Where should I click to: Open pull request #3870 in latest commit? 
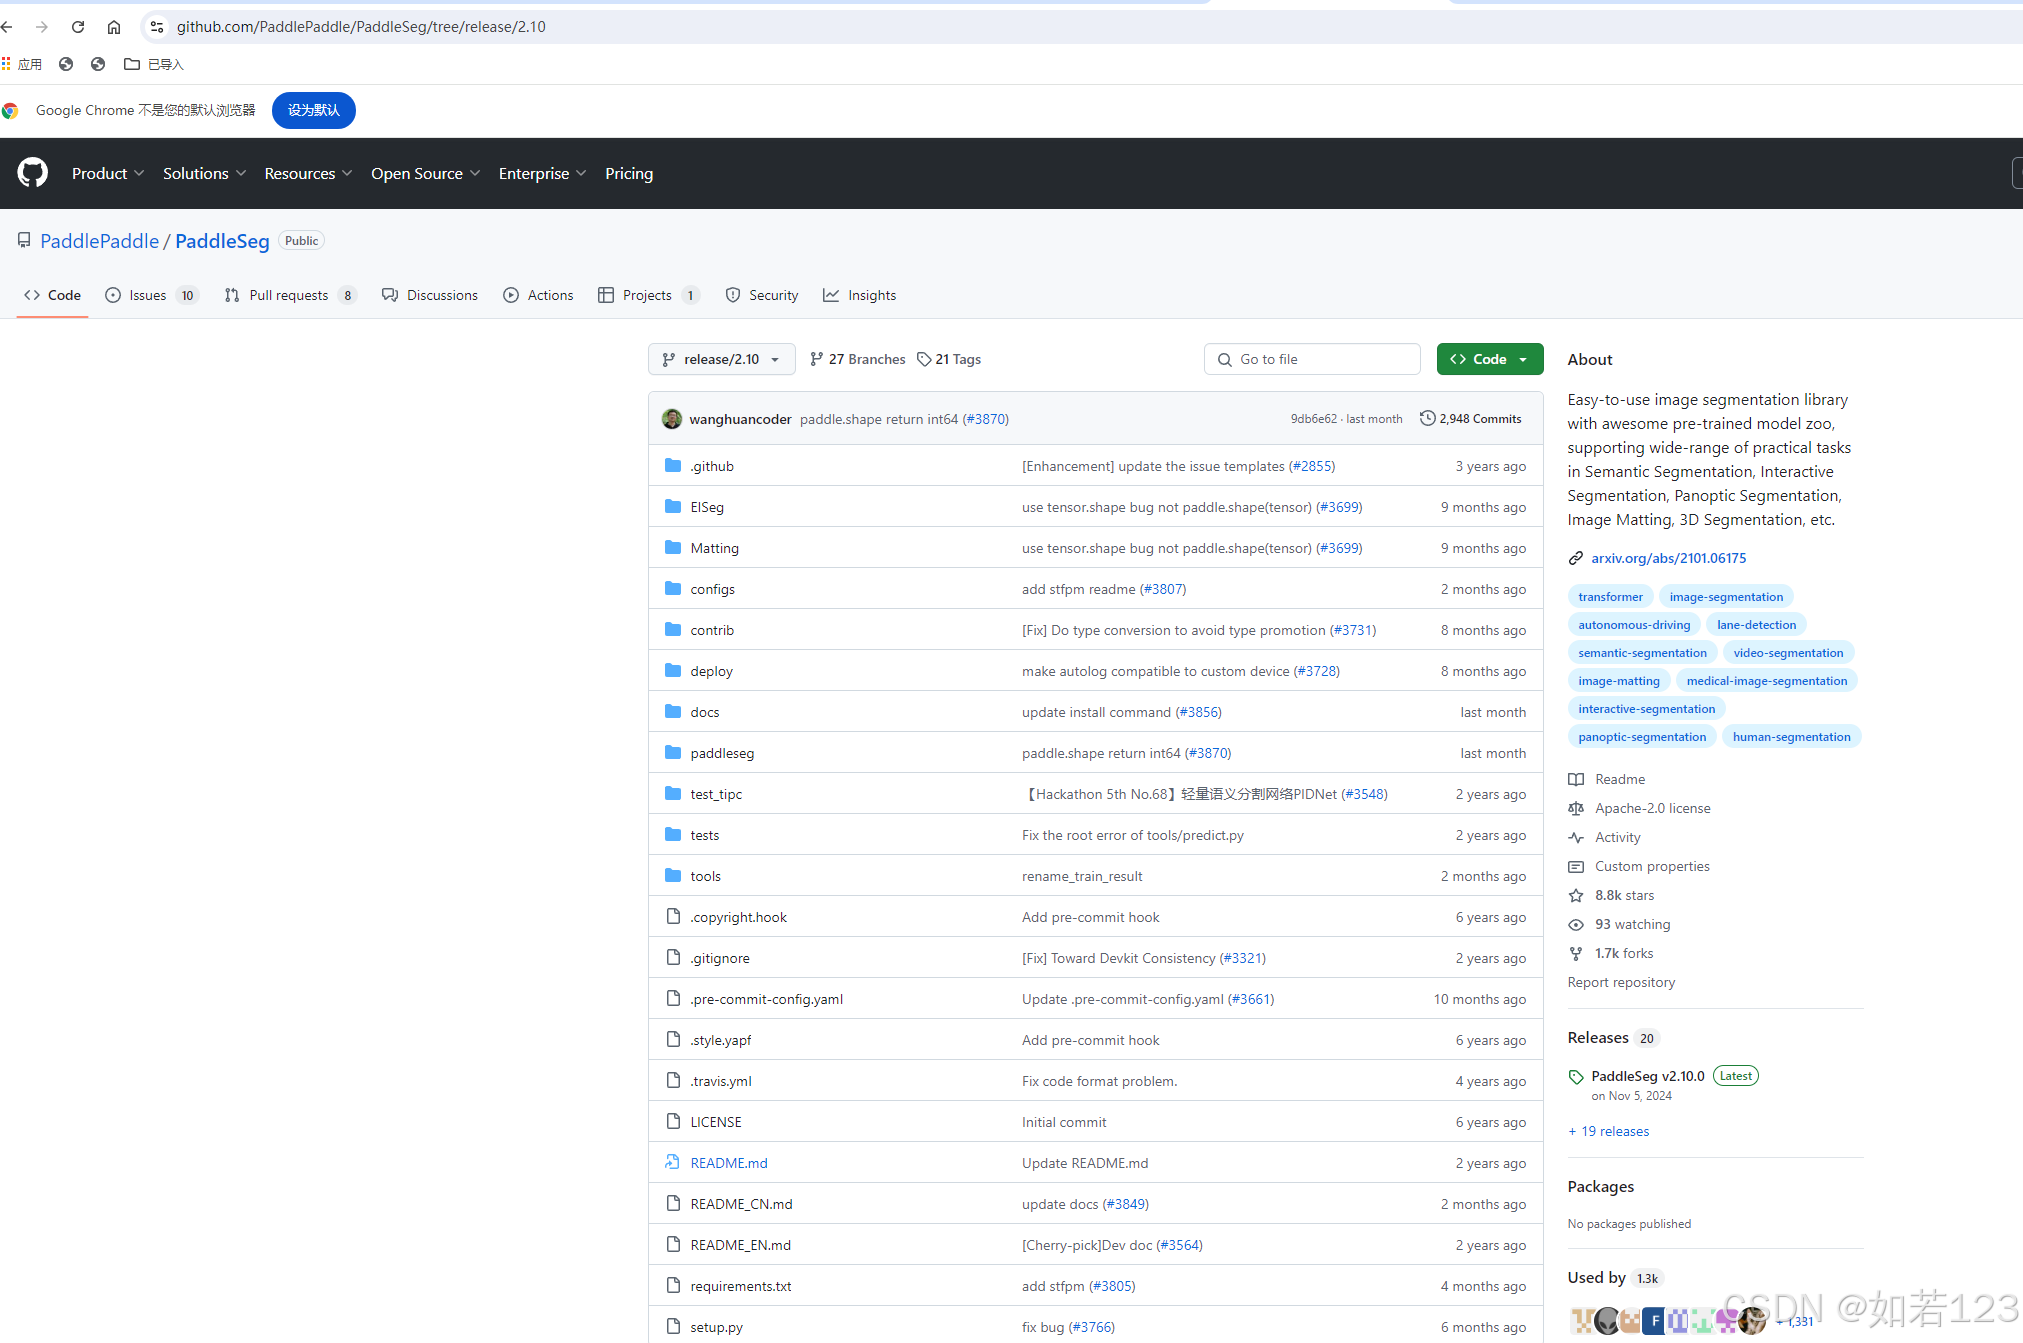coord(986,419)
